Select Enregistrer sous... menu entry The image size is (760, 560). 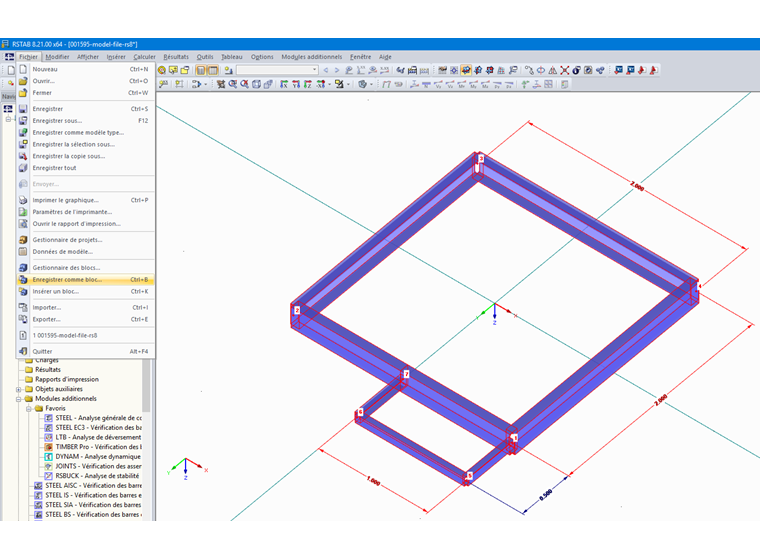(x=85, y=121)
